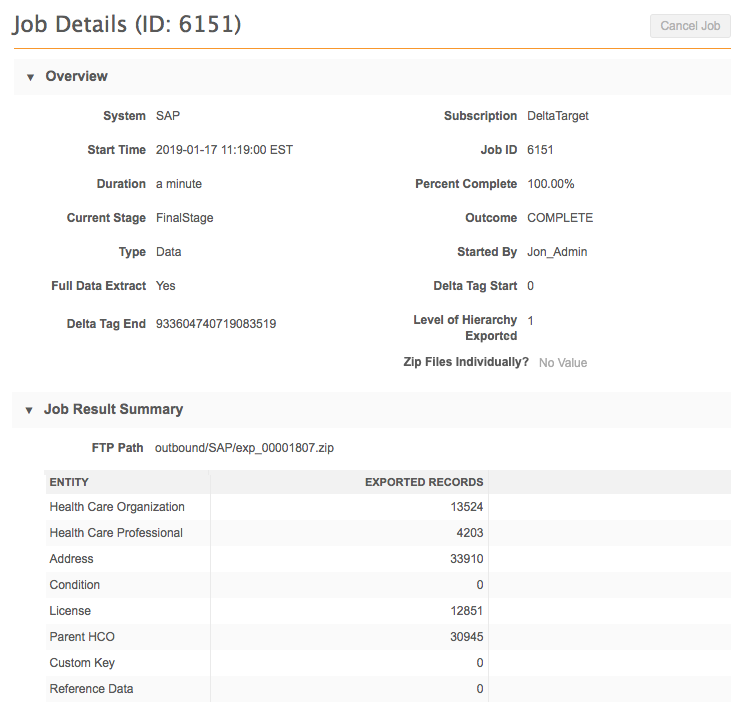Select the Health Care Organization row
Image resolution: width=741 pixels, height=712 pixels.
[x=117, y=507]
